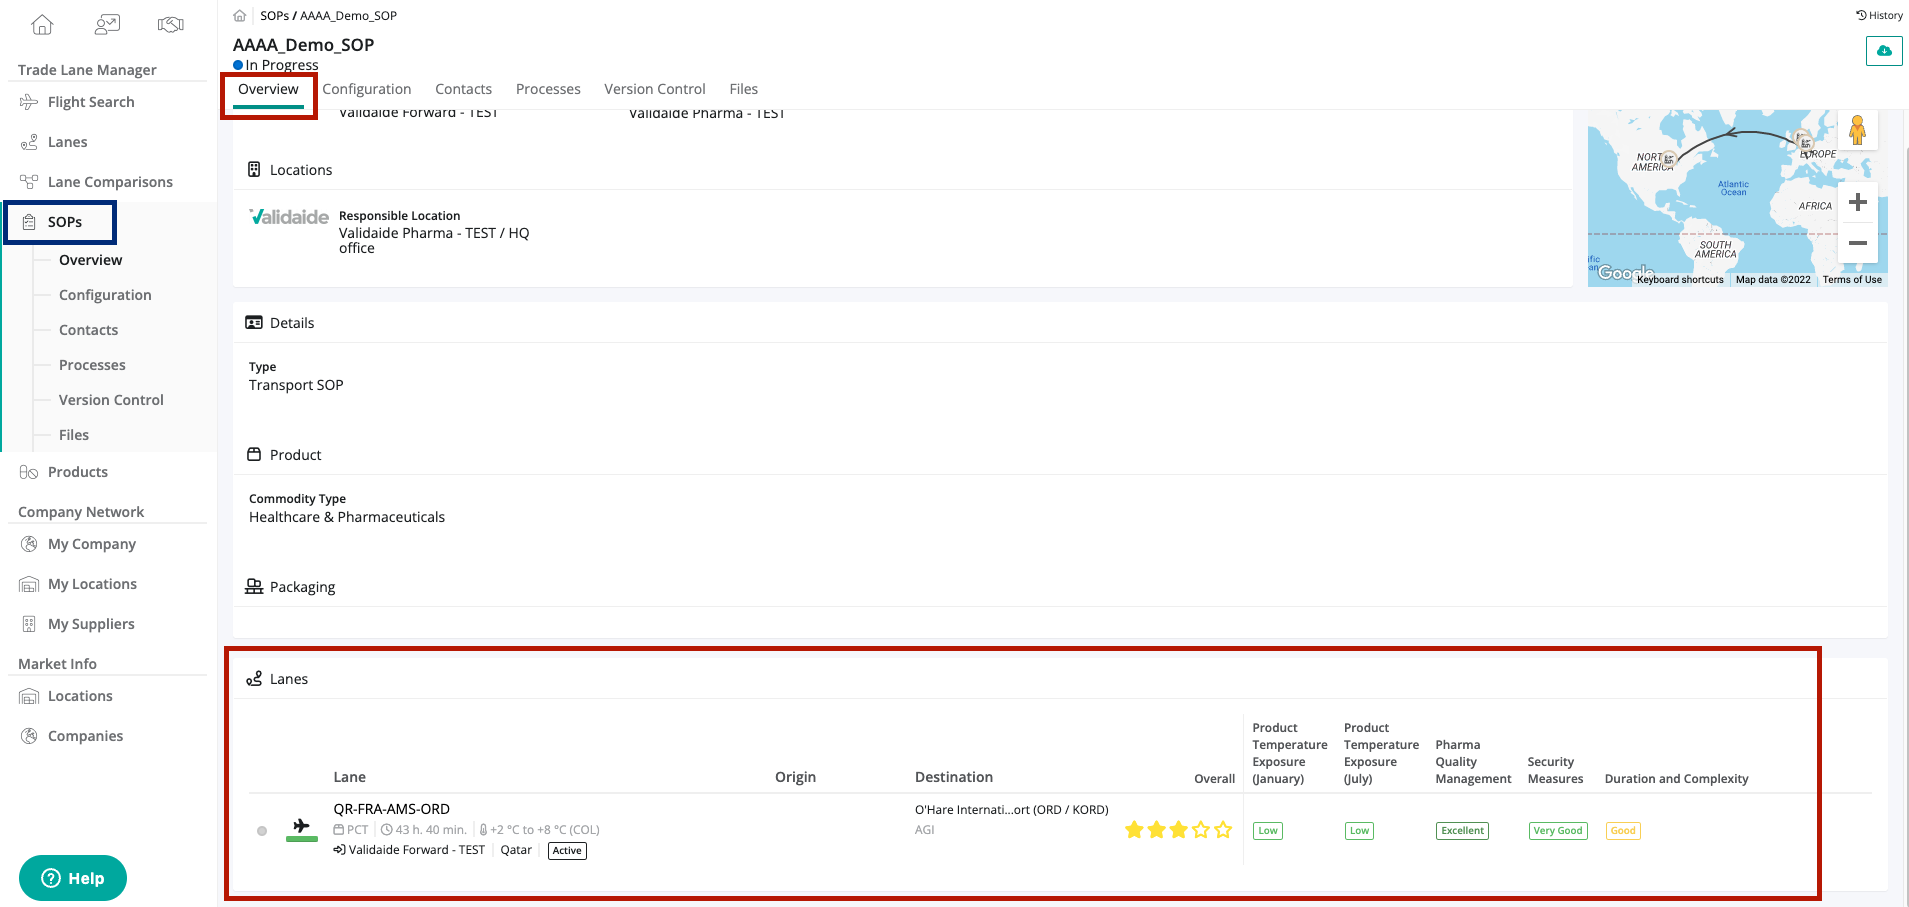Open the analytics chart icon in sidebar top

107,24
